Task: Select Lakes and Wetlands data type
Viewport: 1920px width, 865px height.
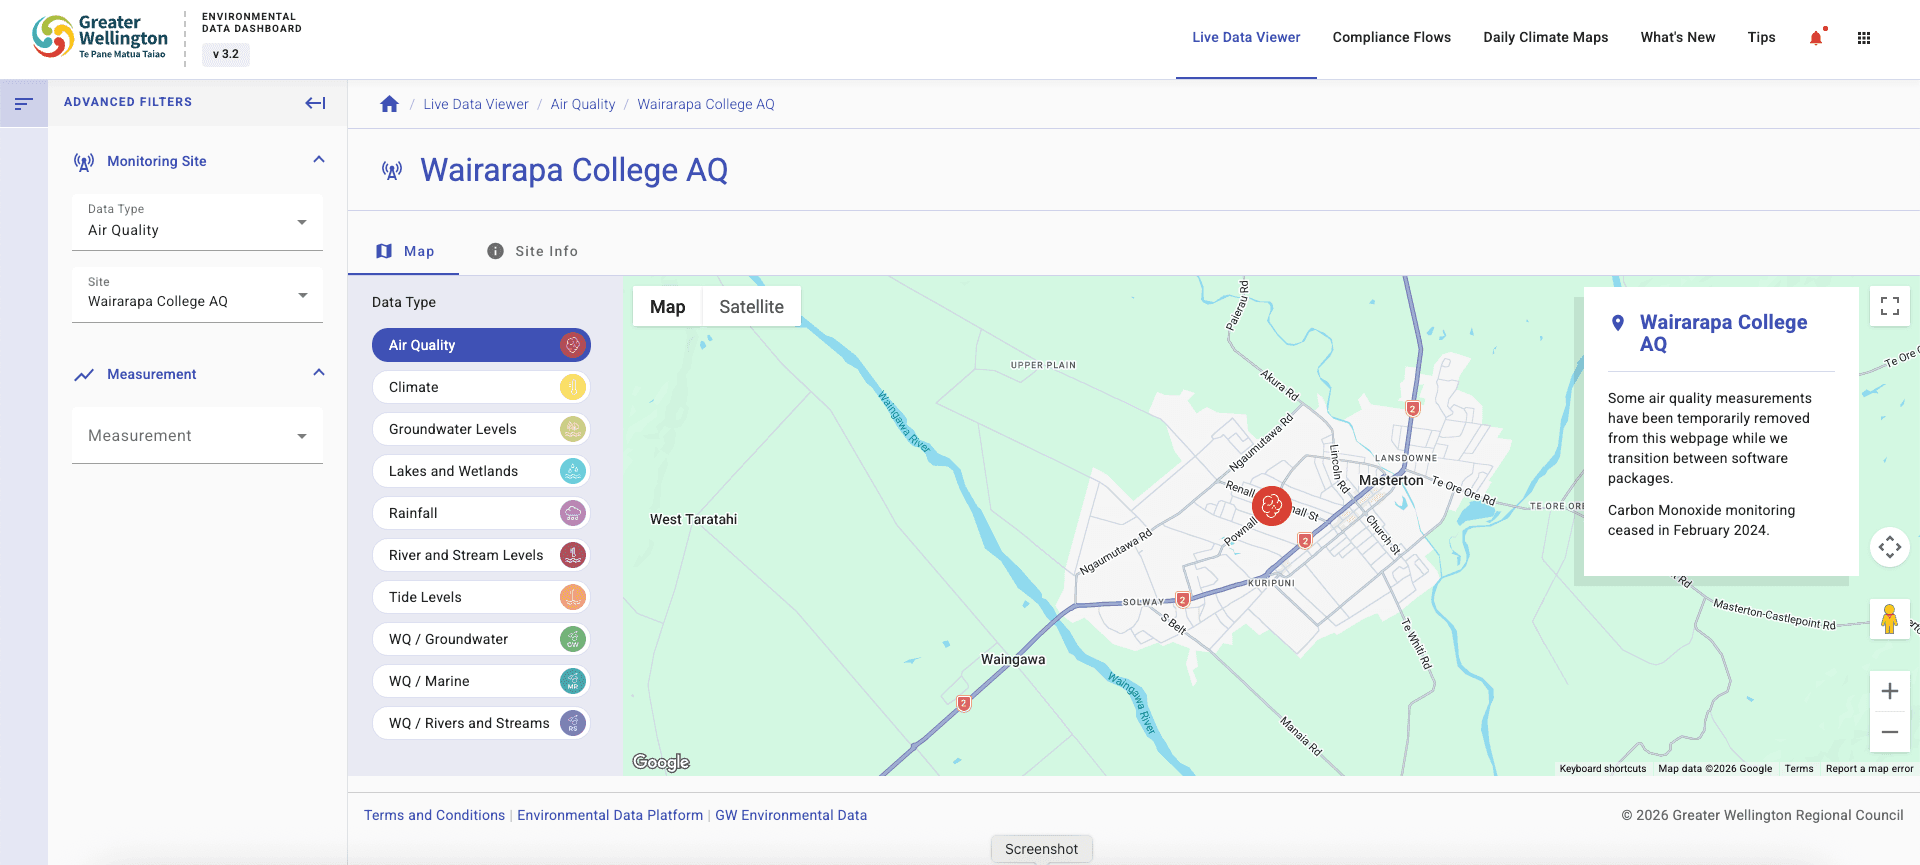Action: 481,471
